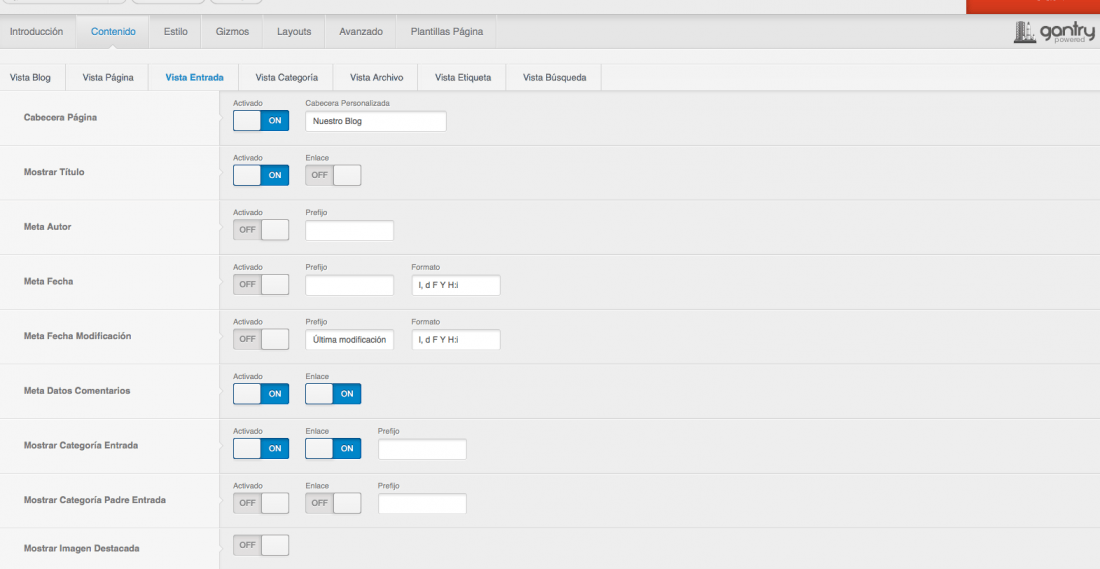The image size is (1100, 569).
Task: Click the Meta Autor Prefijo field
Action: click(x=349, y=230)
